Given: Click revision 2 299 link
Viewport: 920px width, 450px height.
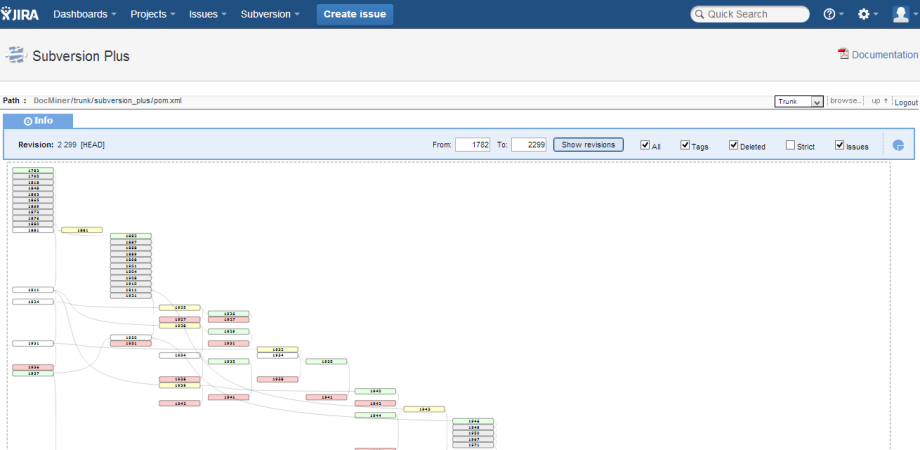Looking at the screenshot, I should pos(67,144).
